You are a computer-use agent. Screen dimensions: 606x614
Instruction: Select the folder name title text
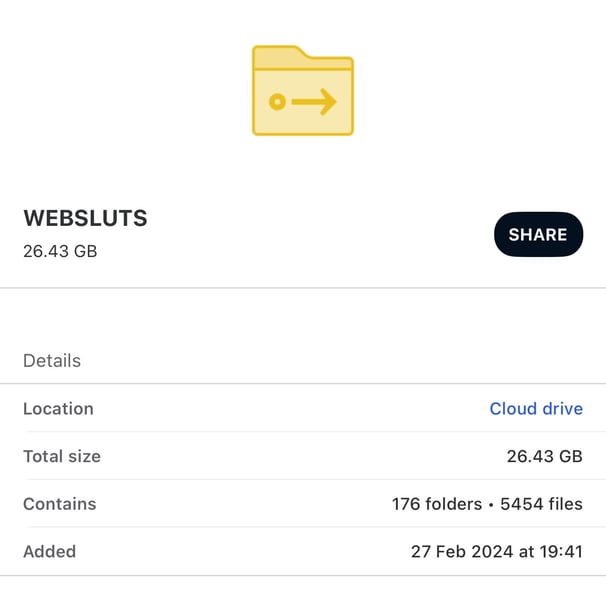[85, 219]
